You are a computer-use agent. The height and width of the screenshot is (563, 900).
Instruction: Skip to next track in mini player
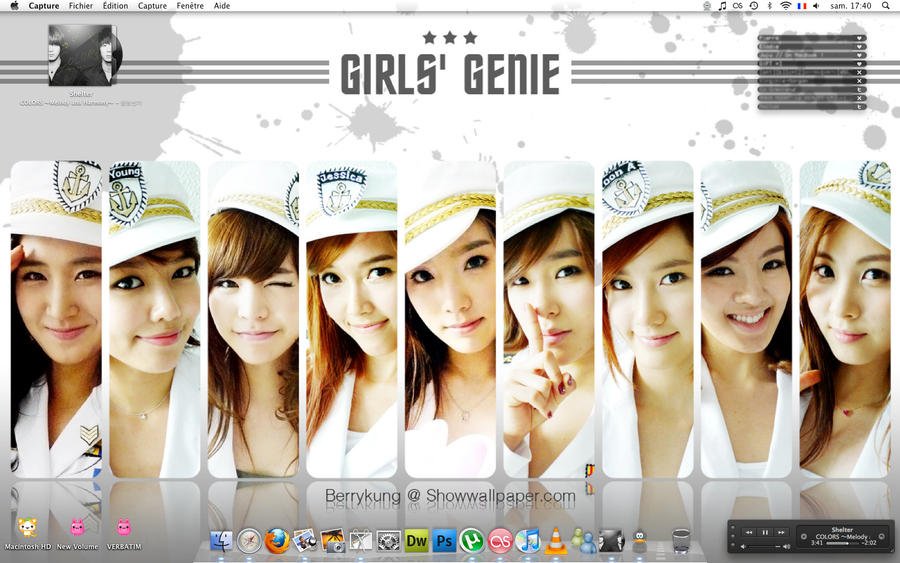point(781,532)
